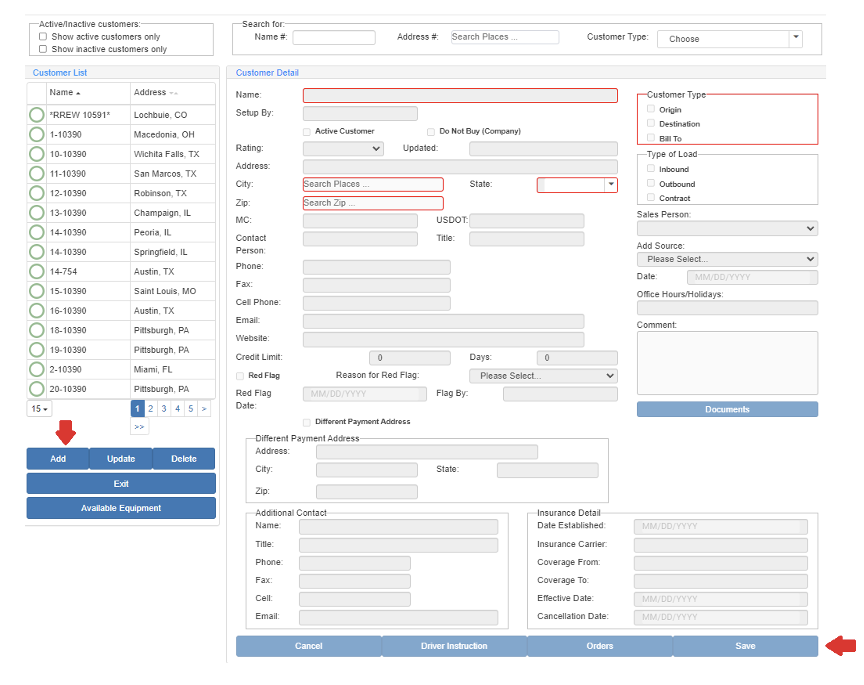Click the Delete button
The width and height of the screenshot is (864, 685).
[183, 459]
